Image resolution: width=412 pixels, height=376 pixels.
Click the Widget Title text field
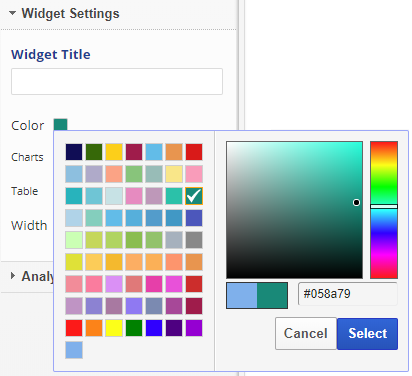117,82
